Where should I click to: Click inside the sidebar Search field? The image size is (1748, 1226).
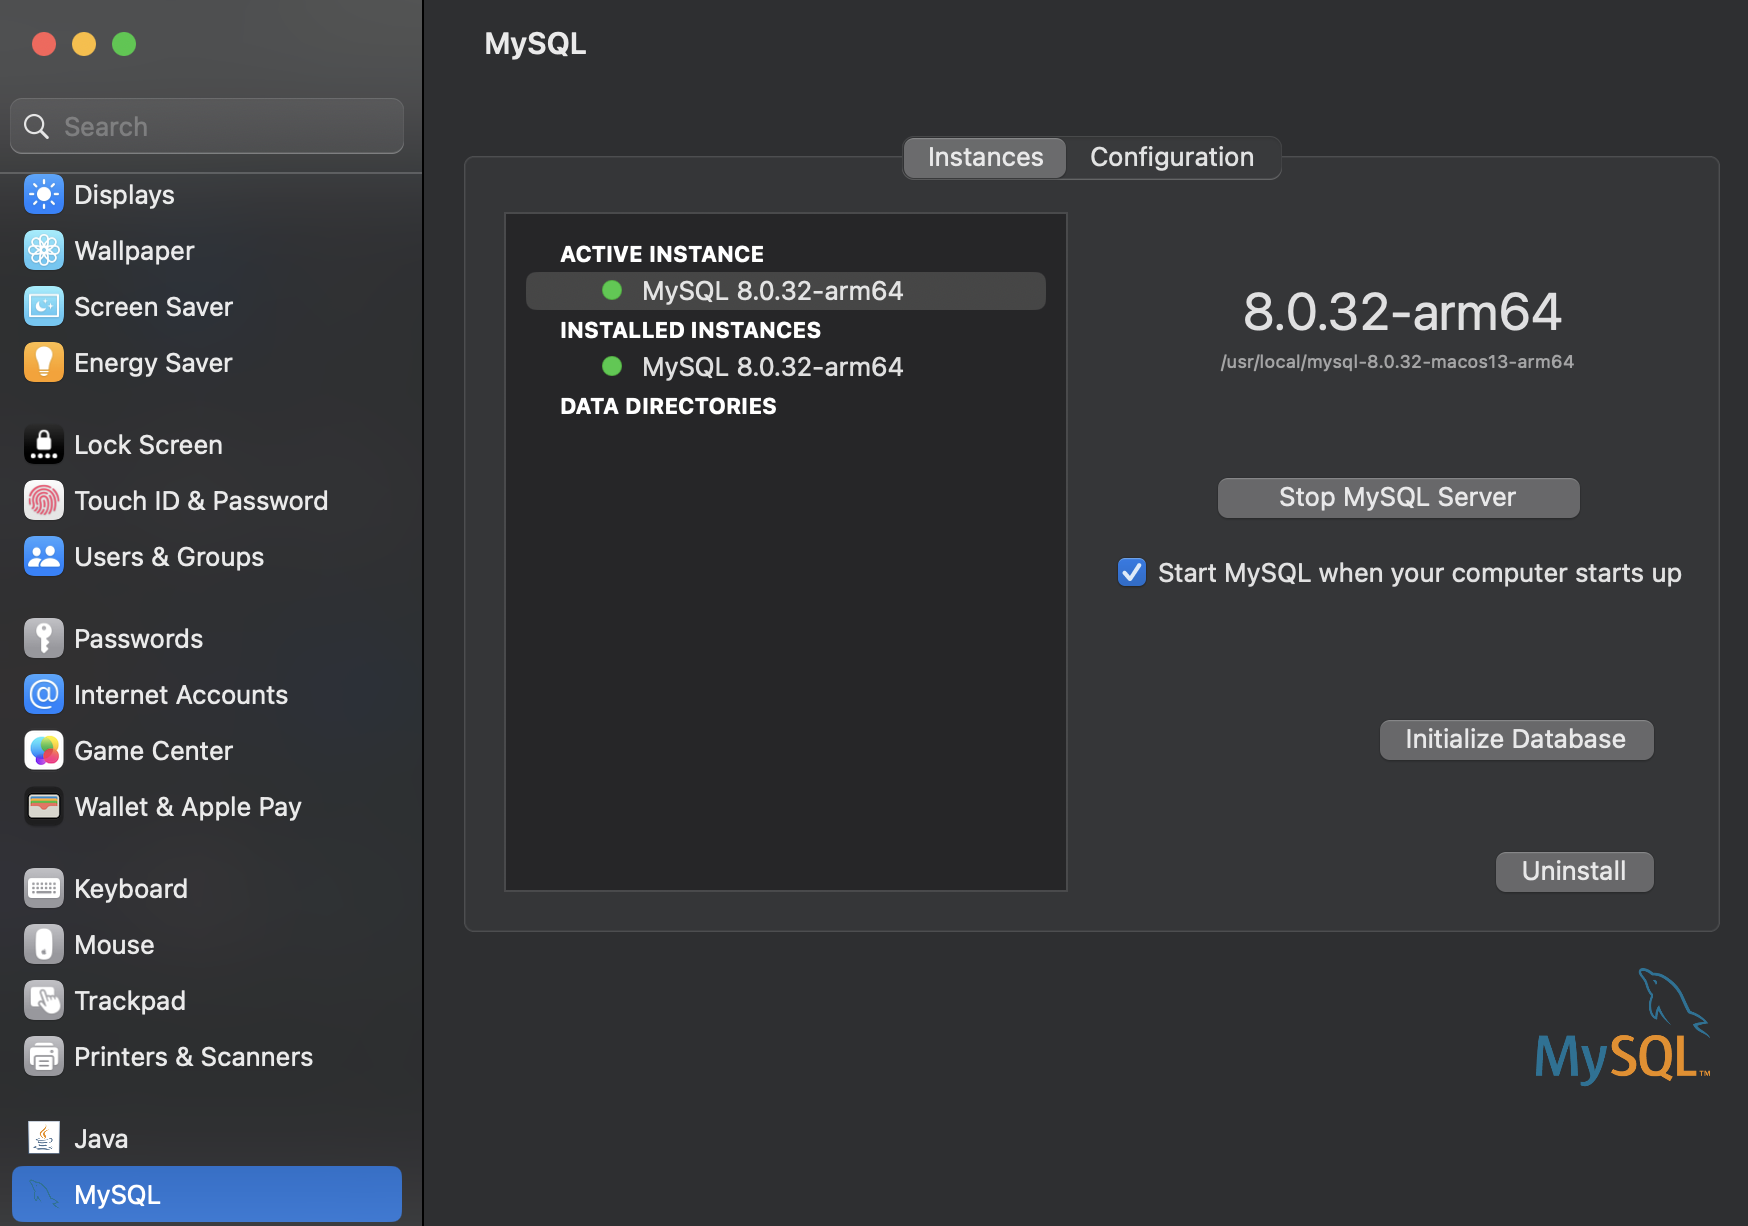tap(206, 126)
